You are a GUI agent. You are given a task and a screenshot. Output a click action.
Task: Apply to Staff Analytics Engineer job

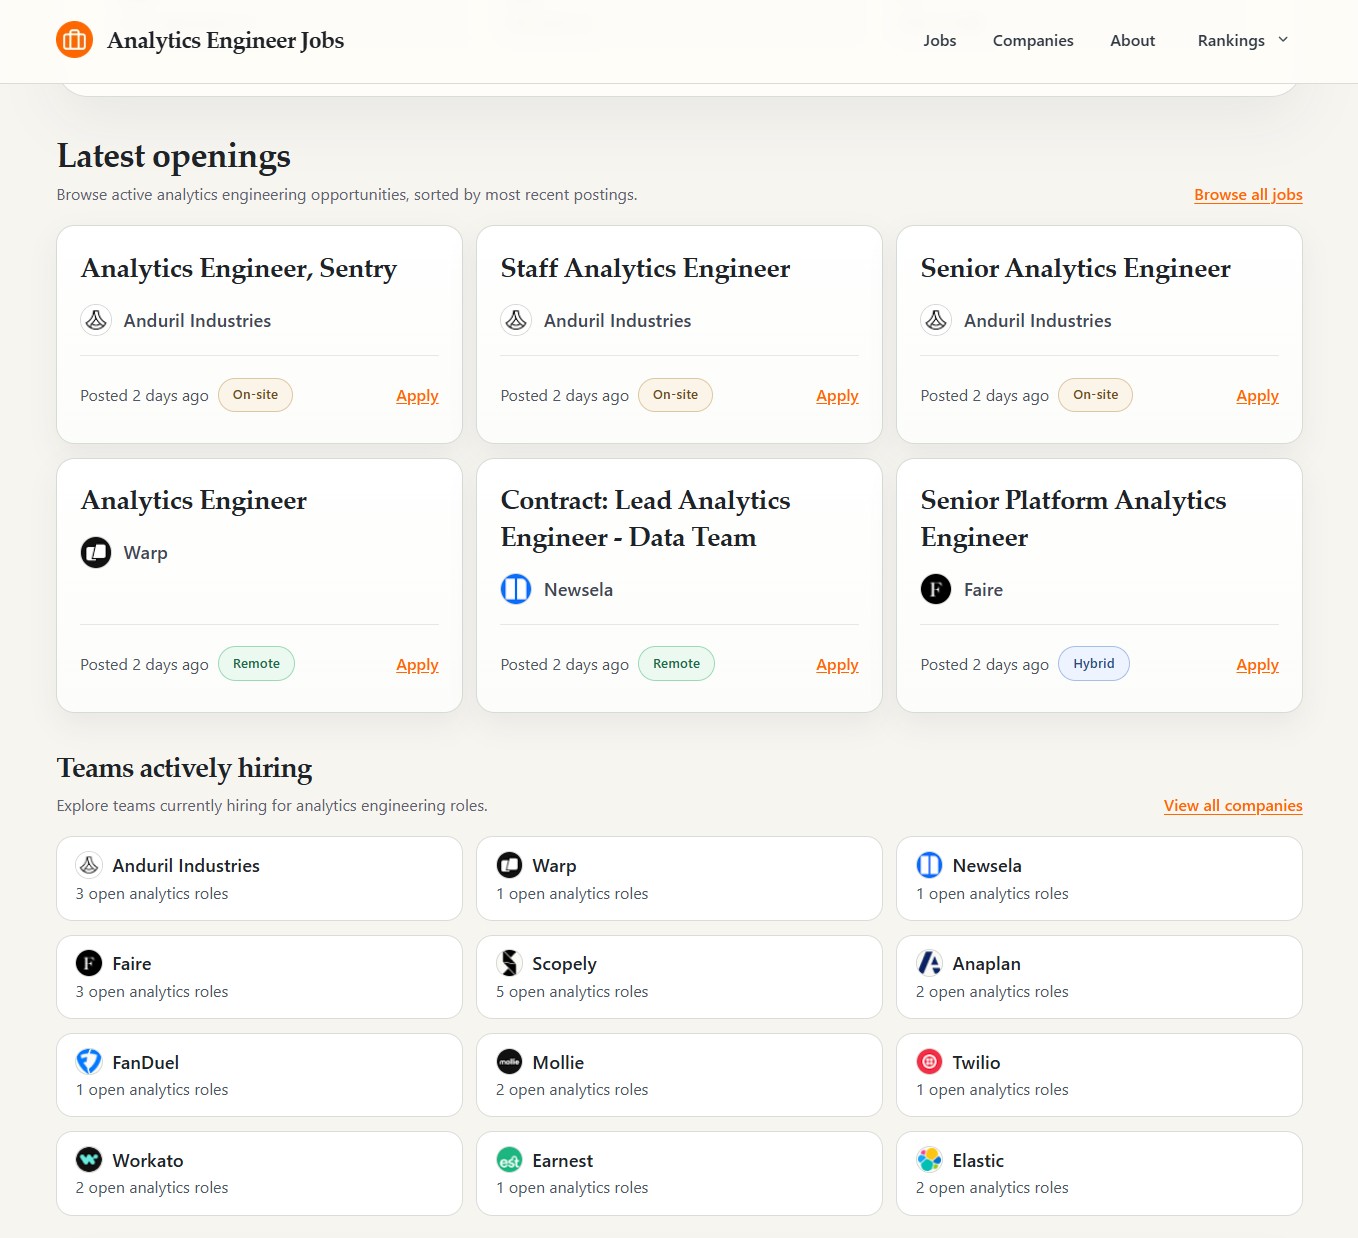pyautogui.click(x=837, y=396)
